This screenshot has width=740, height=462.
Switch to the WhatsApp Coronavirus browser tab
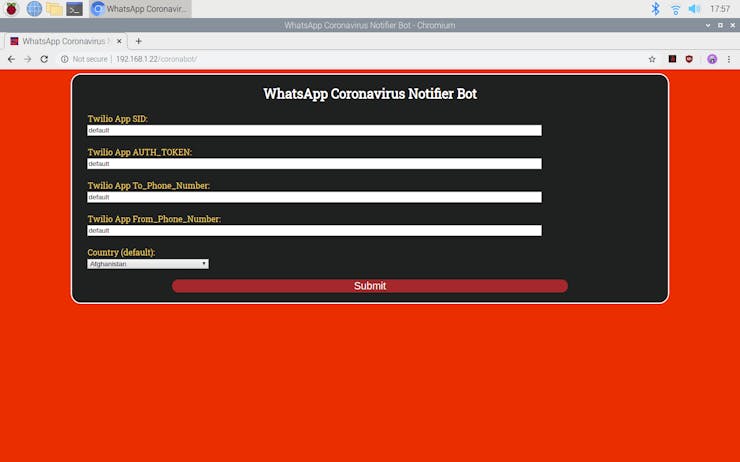64,42
